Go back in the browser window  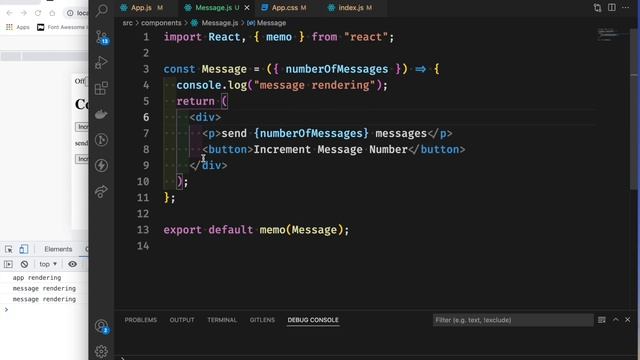[x=9, y=13]
